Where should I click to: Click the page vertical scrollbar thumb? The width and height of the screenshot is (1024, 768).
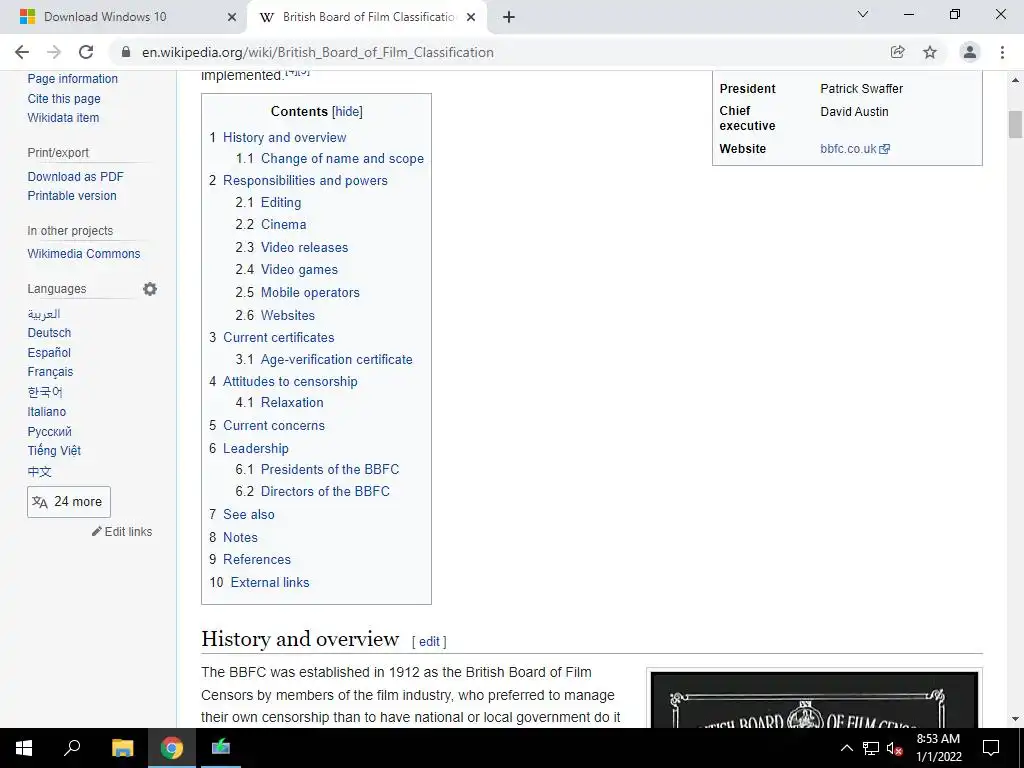coord(1015,125)
